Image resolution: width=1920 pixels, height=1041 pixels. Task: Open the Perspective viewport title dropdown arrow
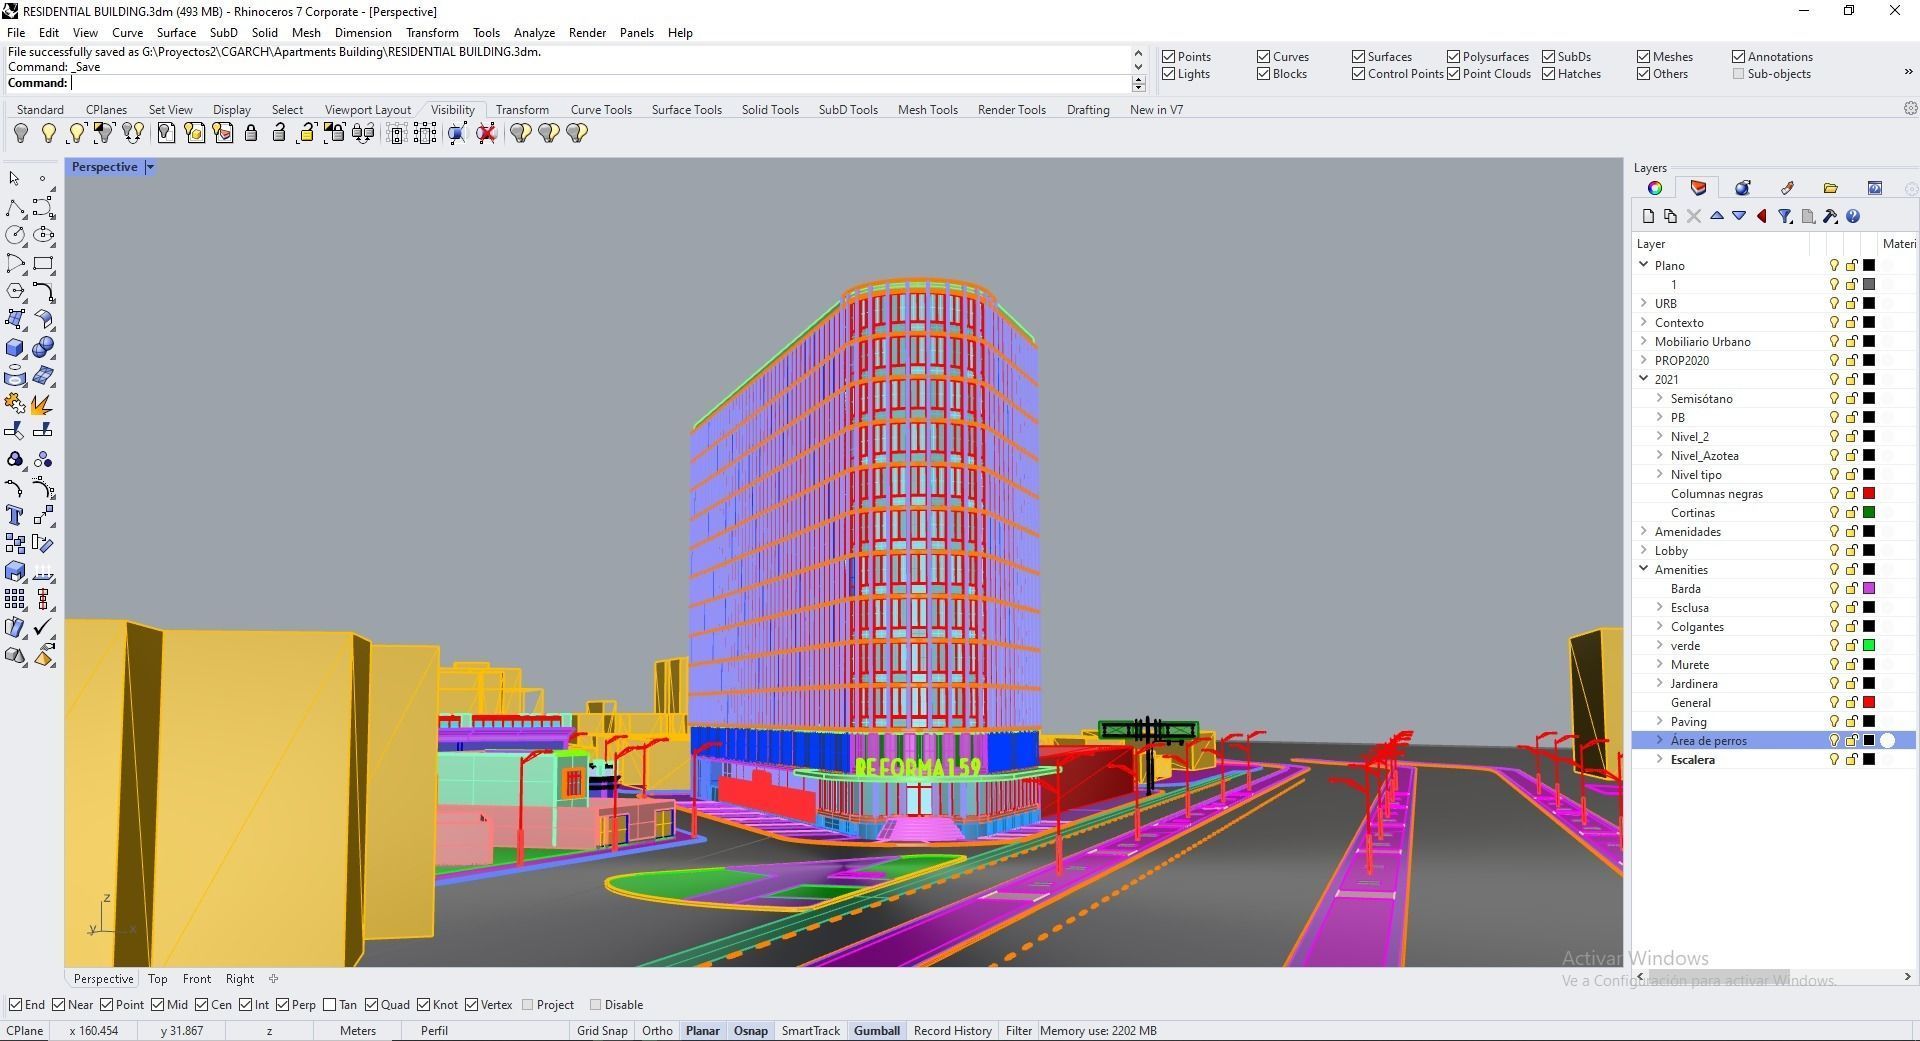coord(150,167)
